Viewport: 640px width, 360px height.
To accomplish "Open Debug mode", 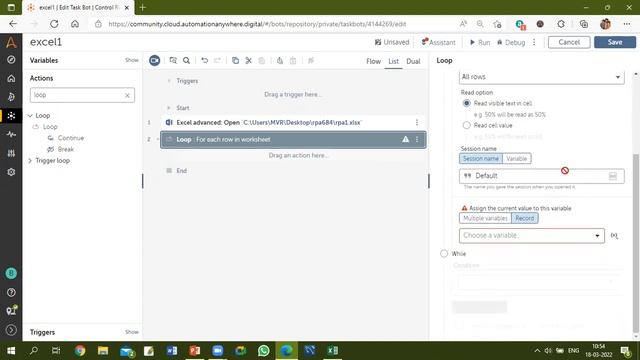I will [x=511, y=42].
